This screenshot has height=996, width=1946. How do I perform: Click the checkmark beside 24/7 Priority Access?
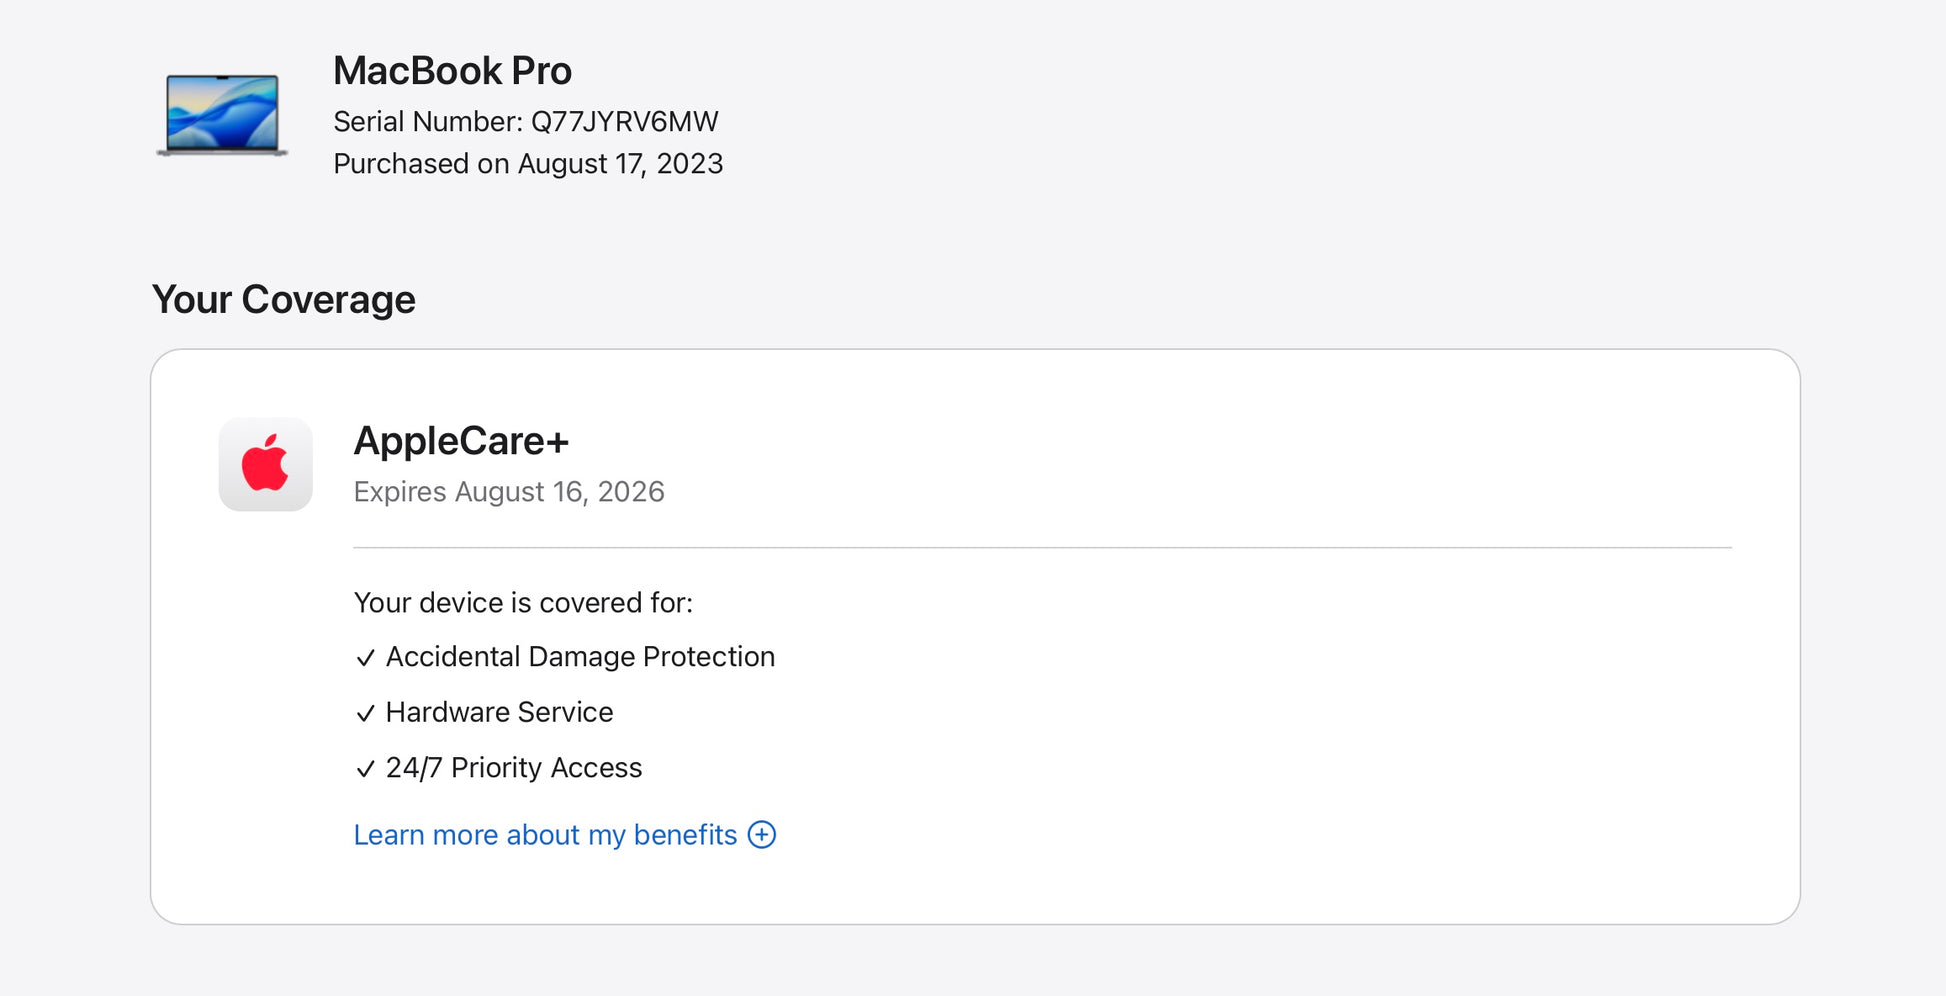point(365,769)
